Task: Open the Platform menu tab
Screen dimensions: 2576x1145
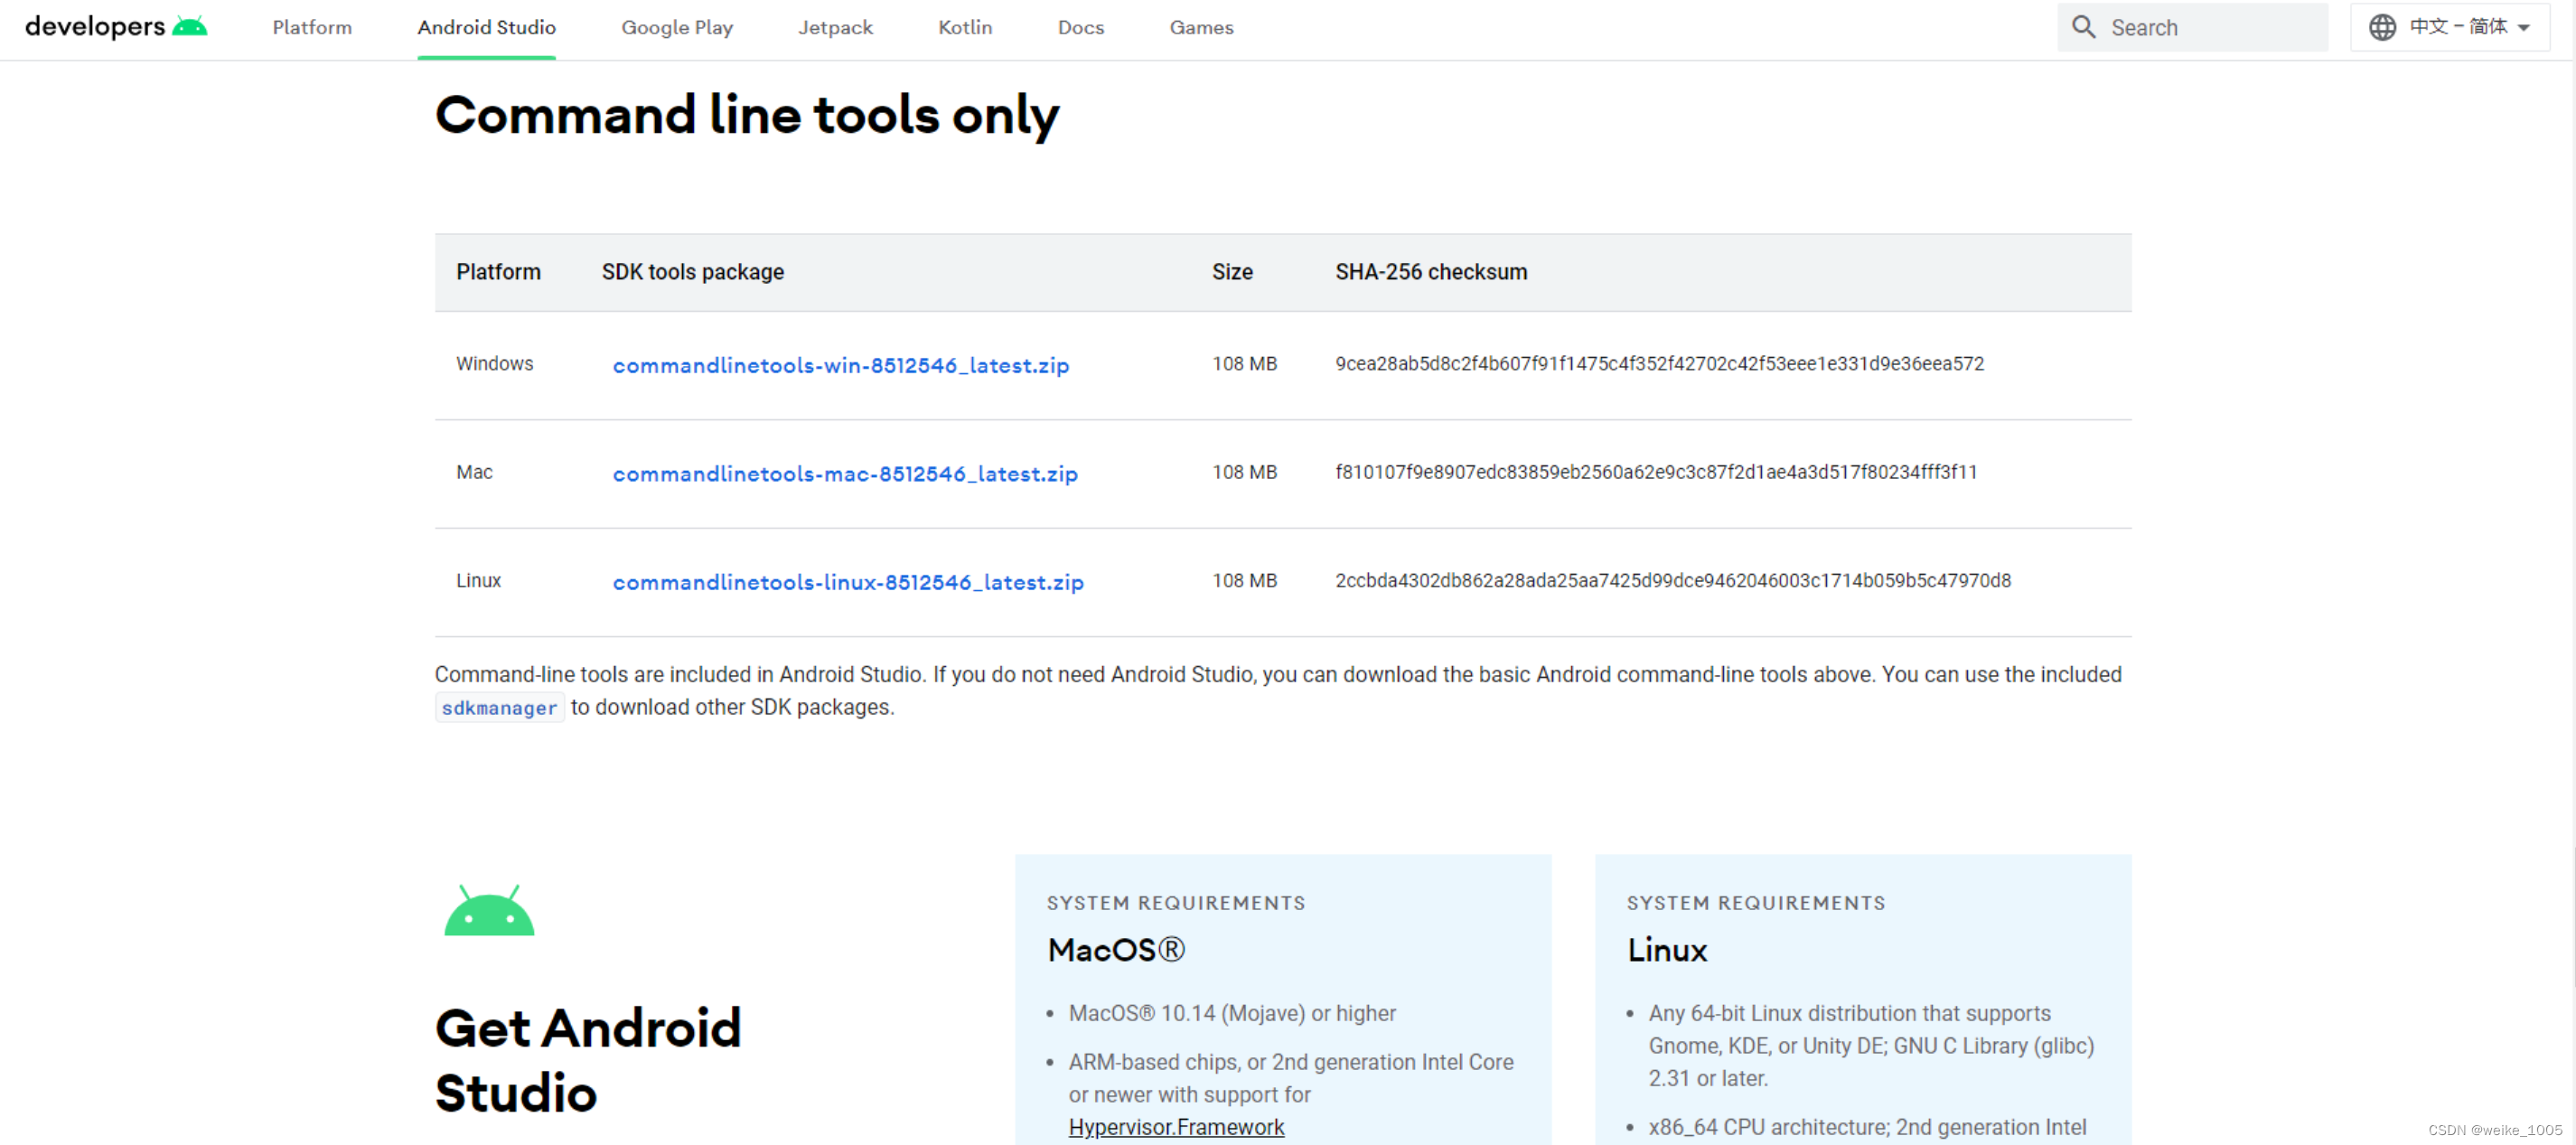Action: click(312, 27)
